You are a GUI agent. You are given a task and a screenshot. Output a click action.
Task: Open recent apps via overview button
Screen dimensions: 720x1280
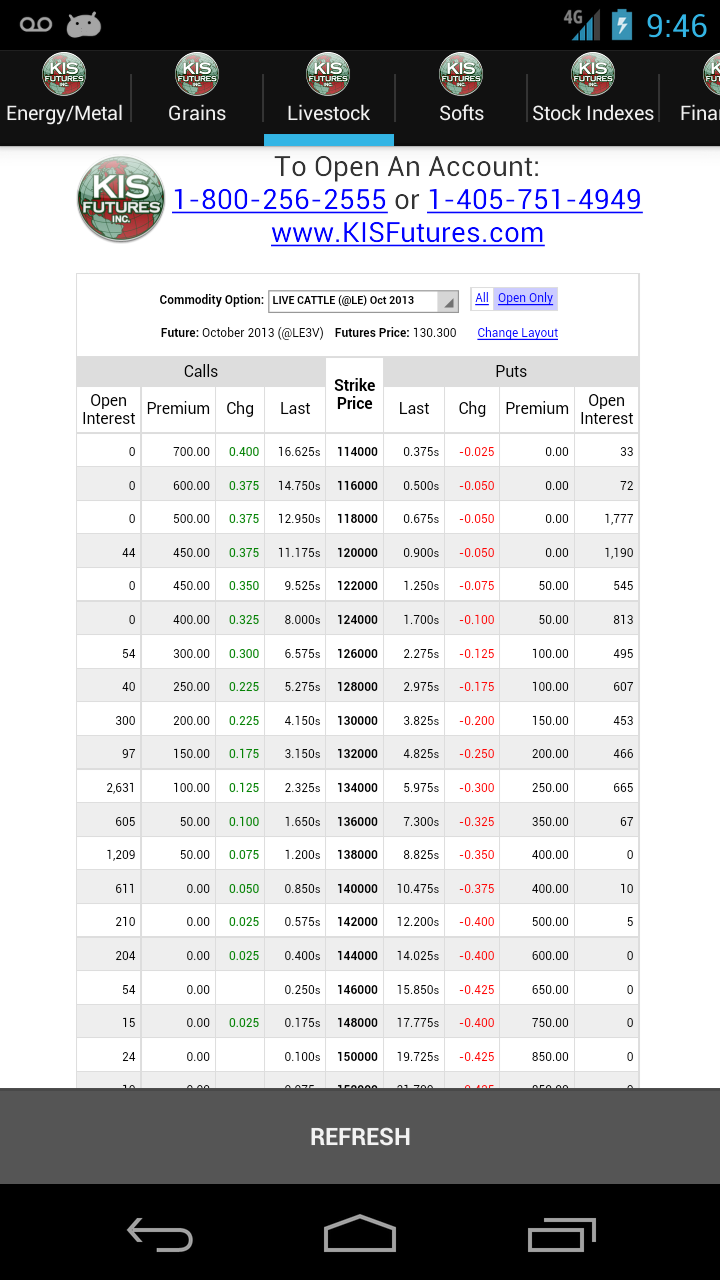coord(561,1234)
